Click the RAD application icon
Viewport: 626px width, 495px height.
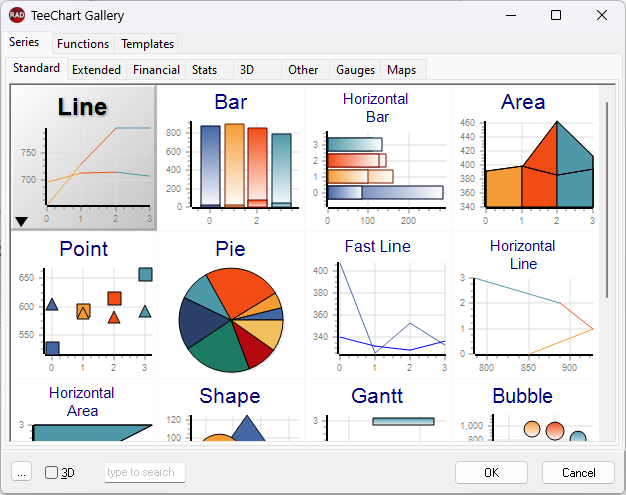click(17, 16)
